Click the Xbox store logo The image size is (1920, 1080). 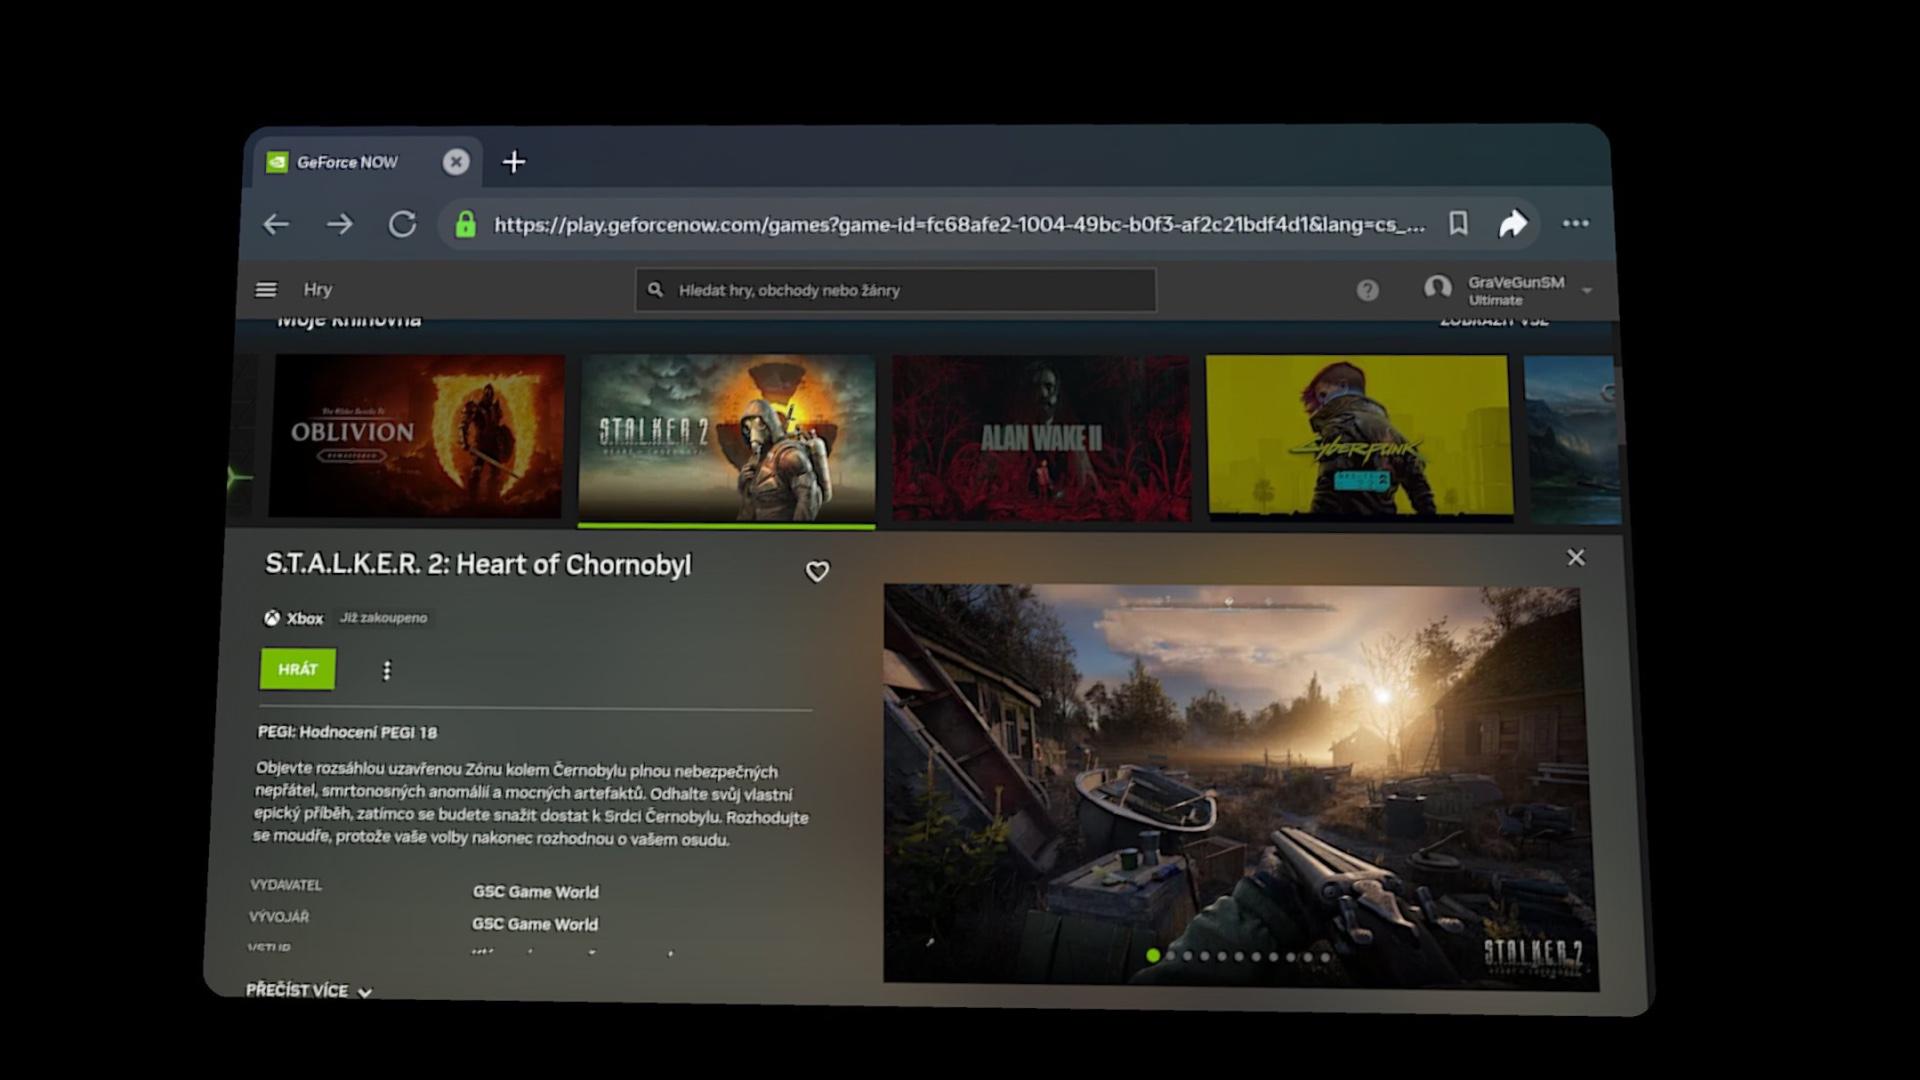[x=272, y=618]
